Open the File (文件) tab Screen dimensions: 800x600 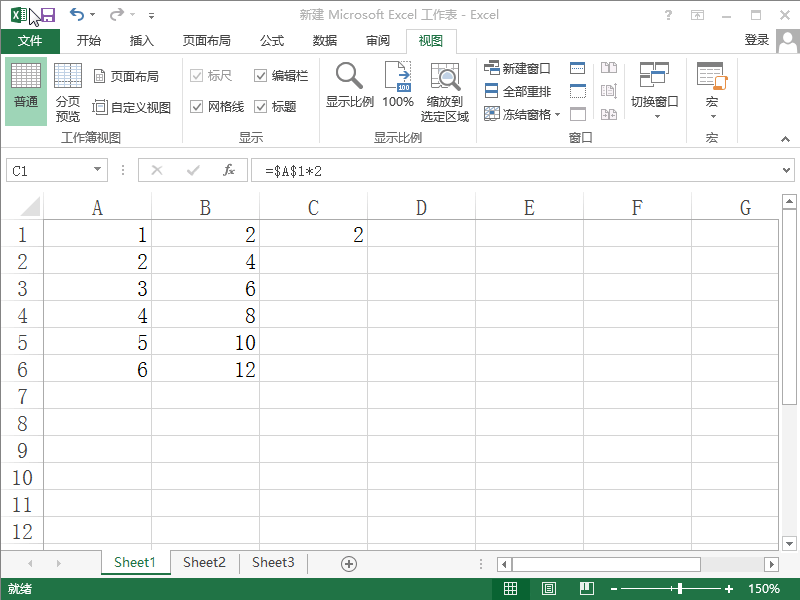point(30,41)
